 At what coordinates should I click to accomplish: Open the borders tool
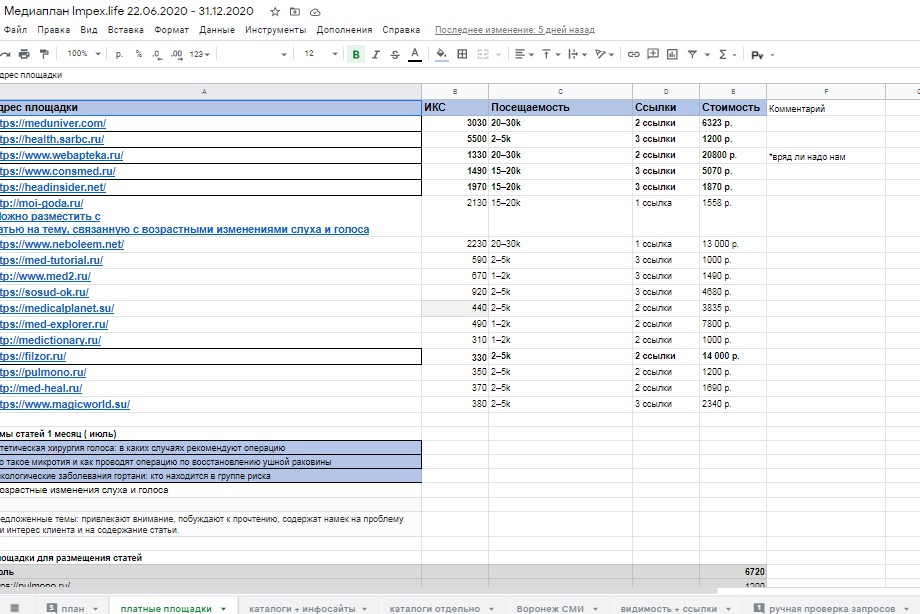pos(462,54)
